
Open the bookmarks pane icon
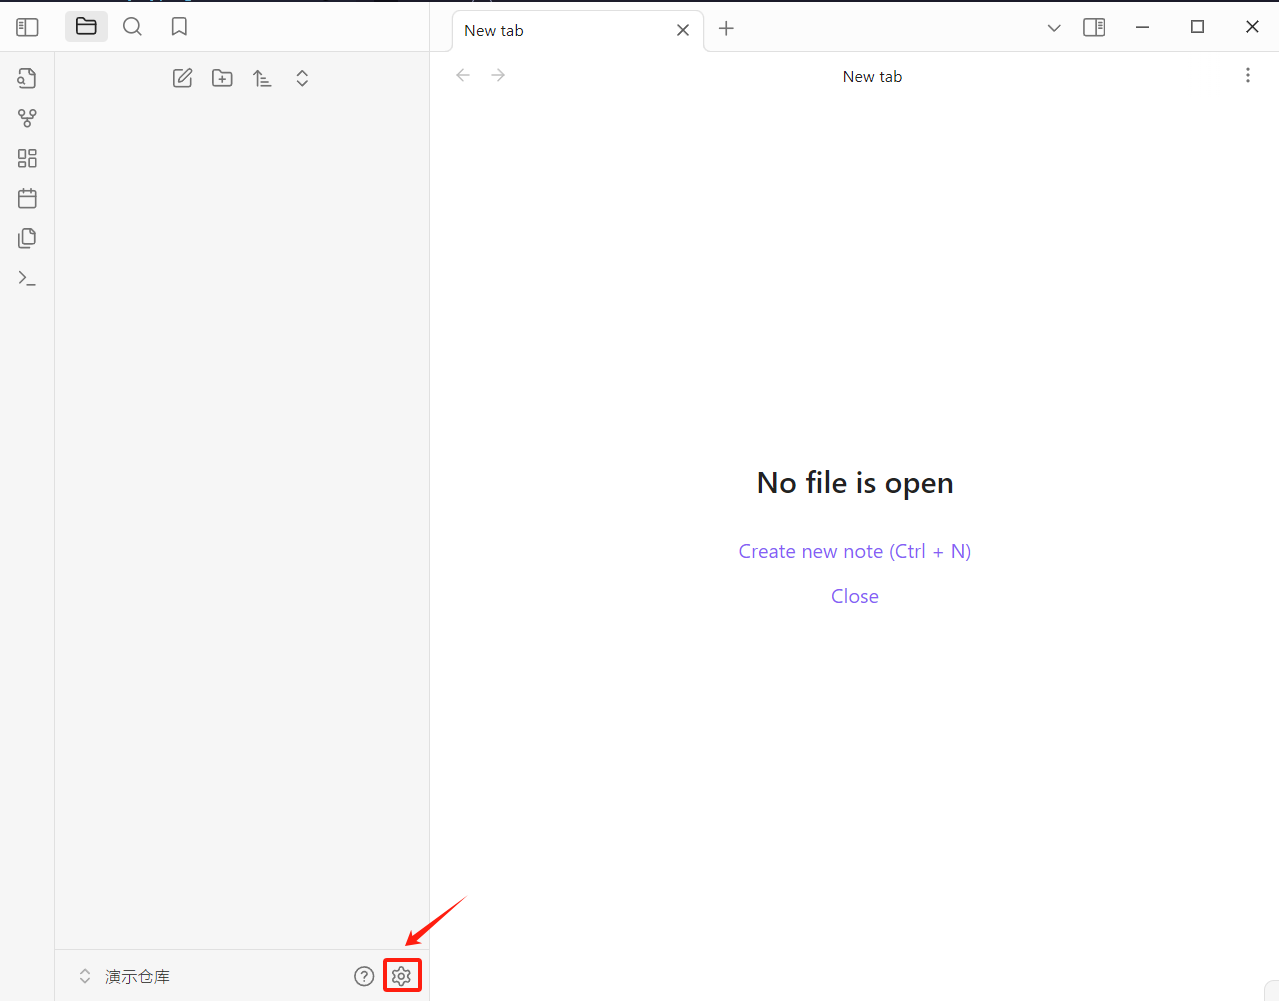(179, 27)
